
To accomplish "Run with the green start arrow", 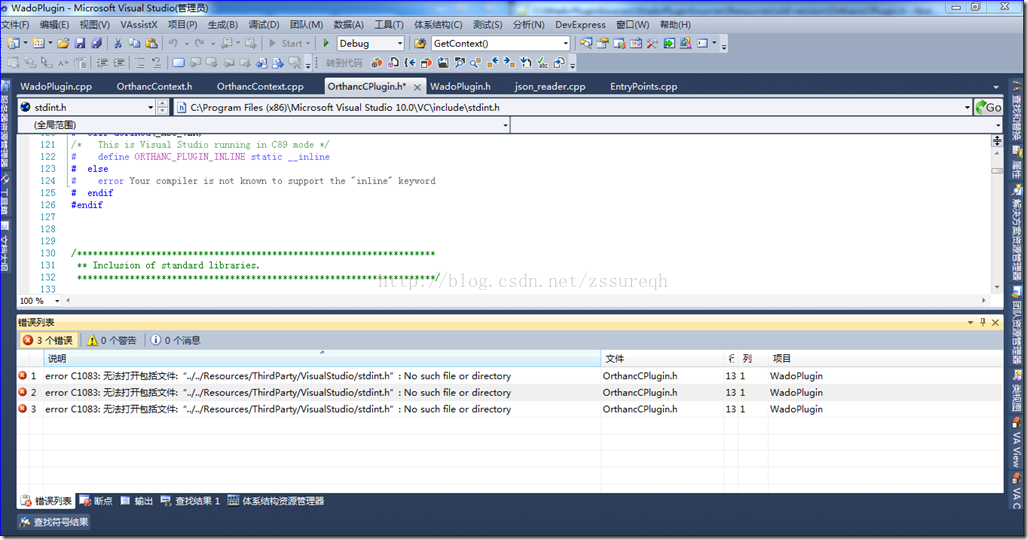I will 326,43.
